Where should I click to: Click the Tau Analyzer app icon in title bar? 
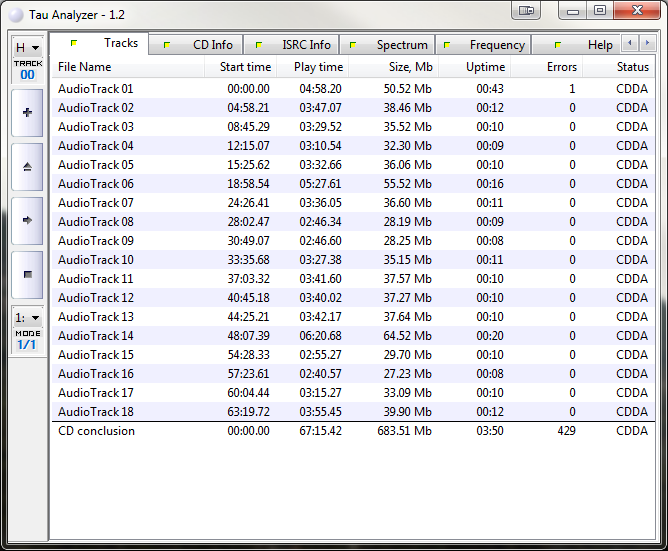14,12
